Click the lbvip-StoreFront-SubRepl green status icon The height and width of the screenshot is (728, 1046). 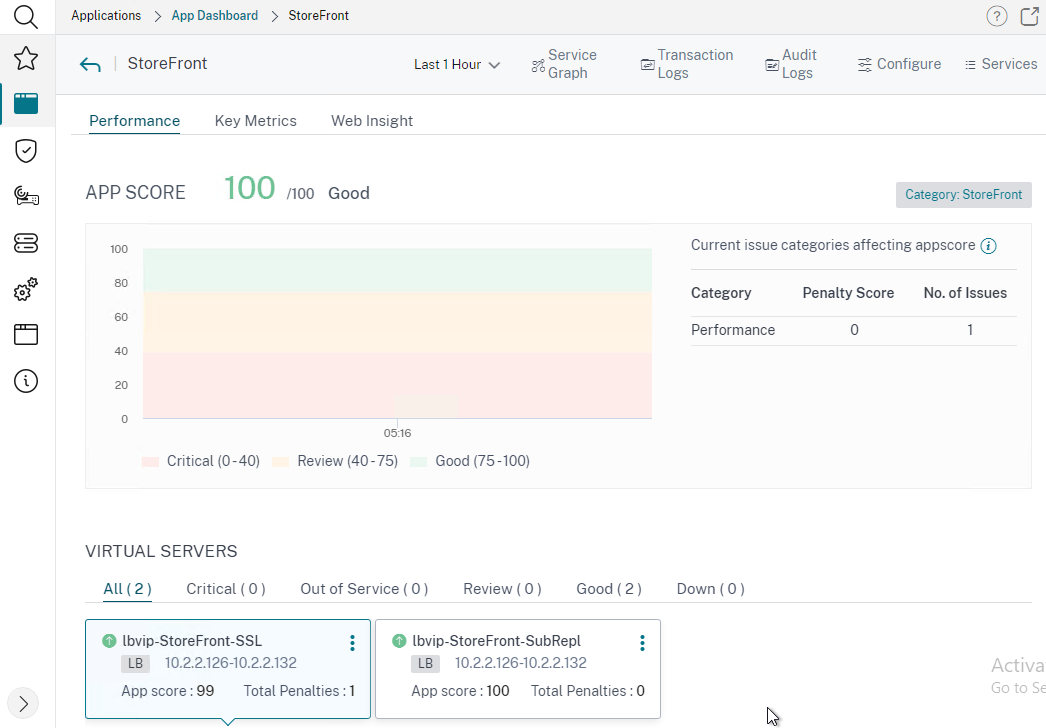tap(399, 641)
